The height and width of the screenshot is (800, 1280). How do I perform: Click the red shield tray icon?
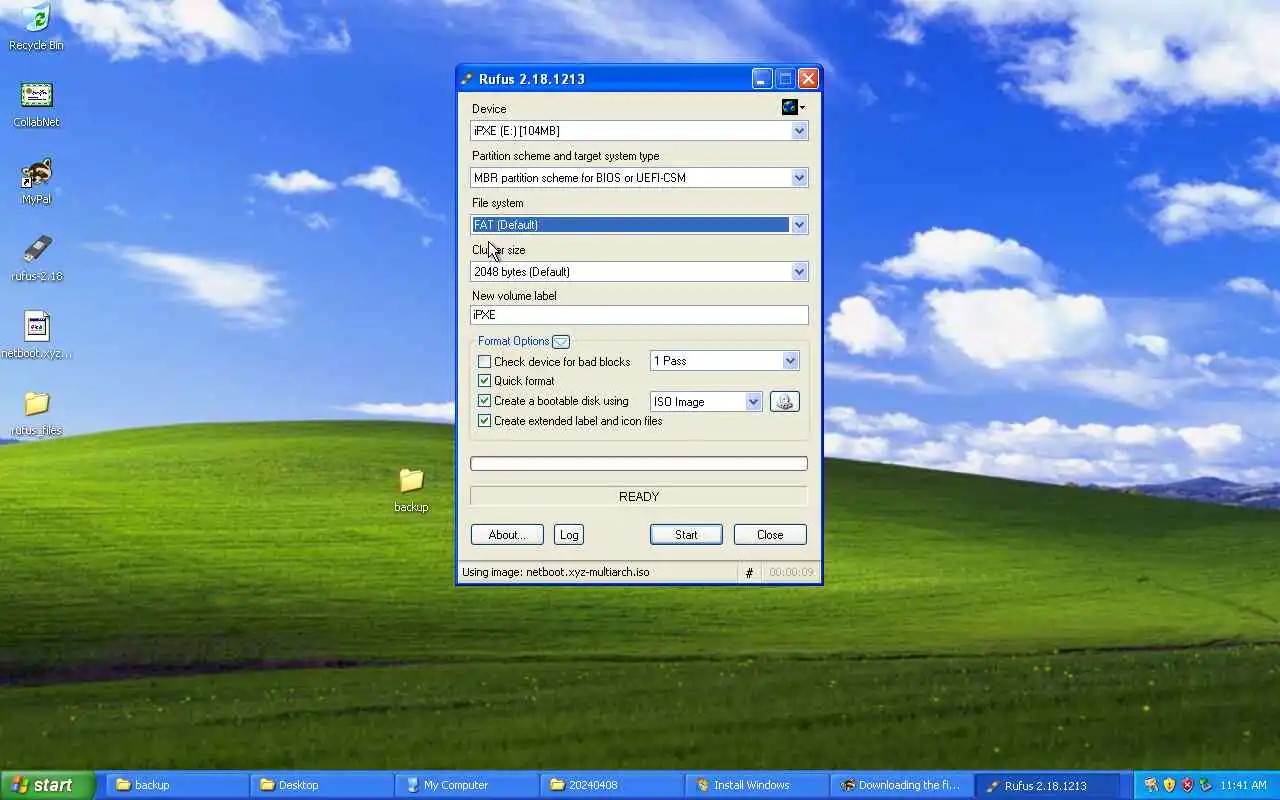coord(1187,785)
